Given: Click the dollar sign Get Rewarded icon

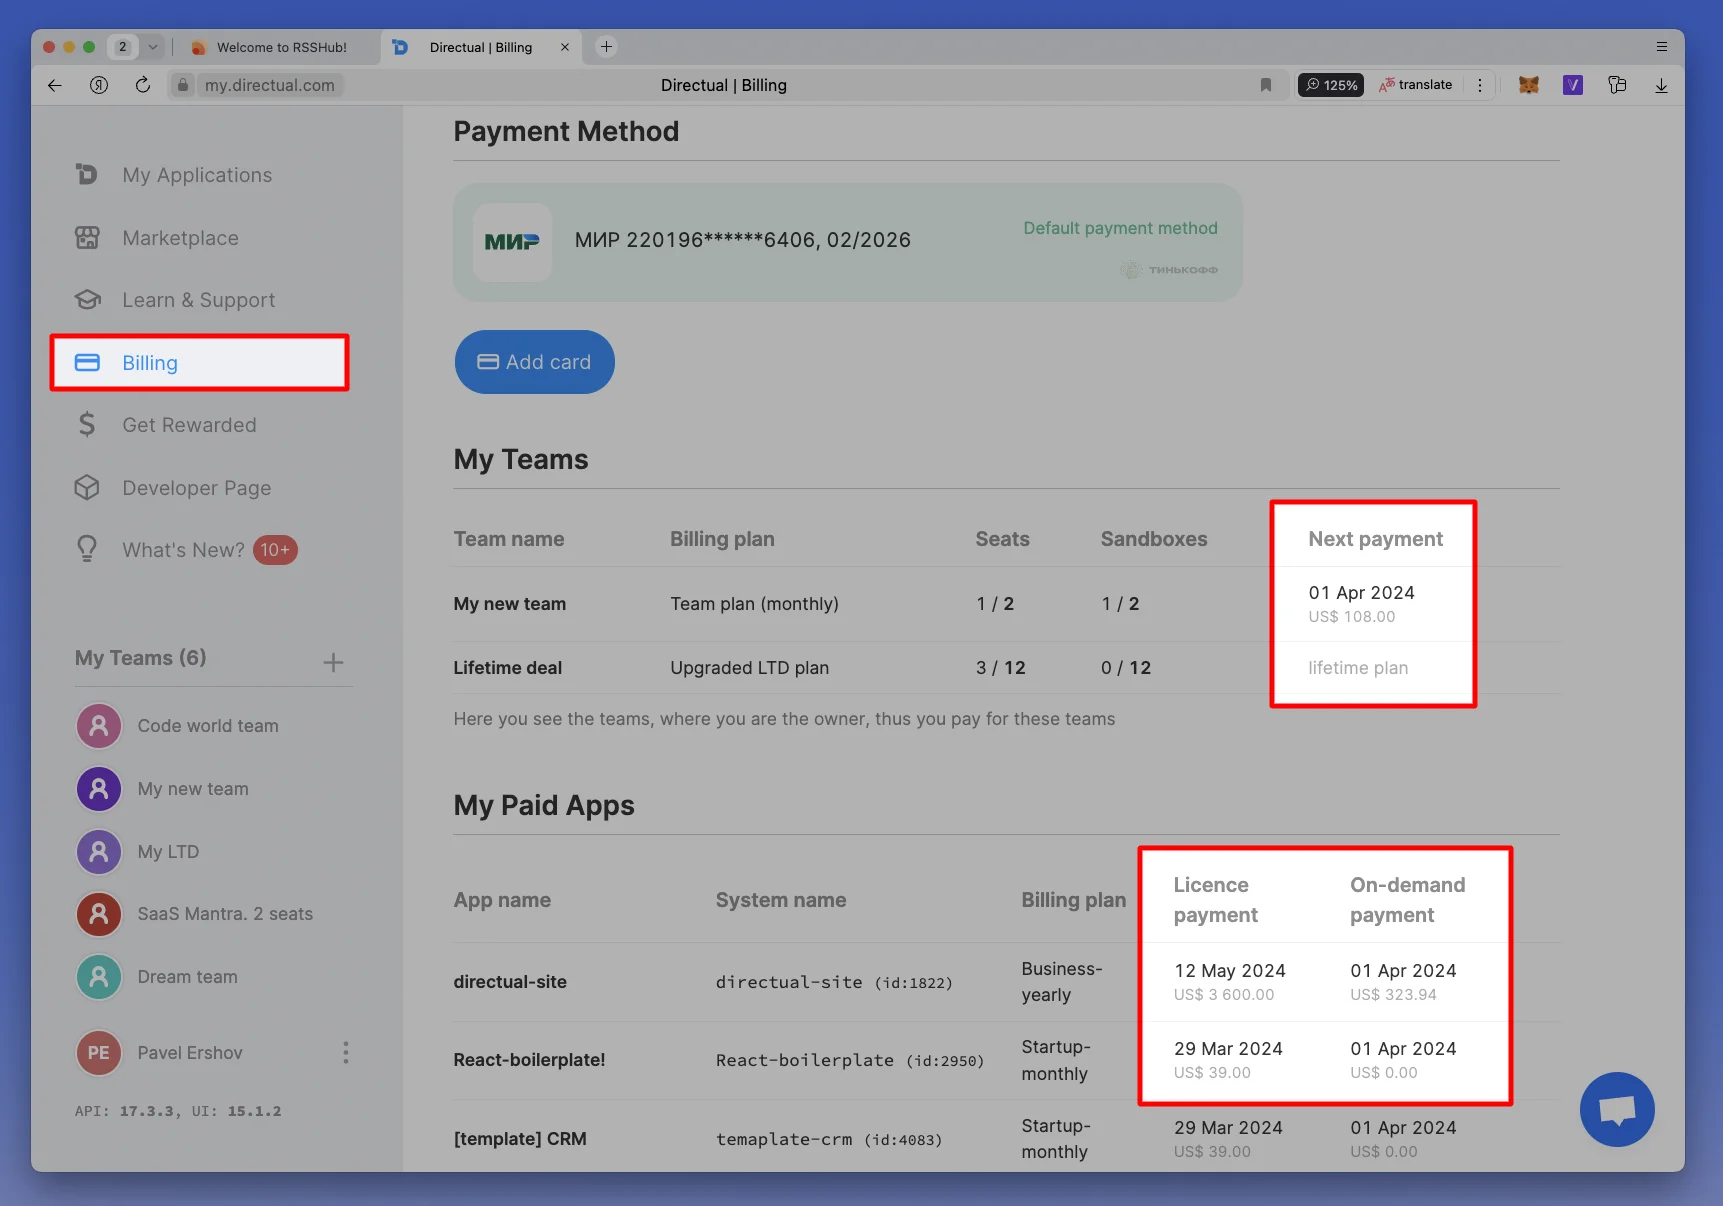Looking at the screenshot, I should click(x=87, y=425).
